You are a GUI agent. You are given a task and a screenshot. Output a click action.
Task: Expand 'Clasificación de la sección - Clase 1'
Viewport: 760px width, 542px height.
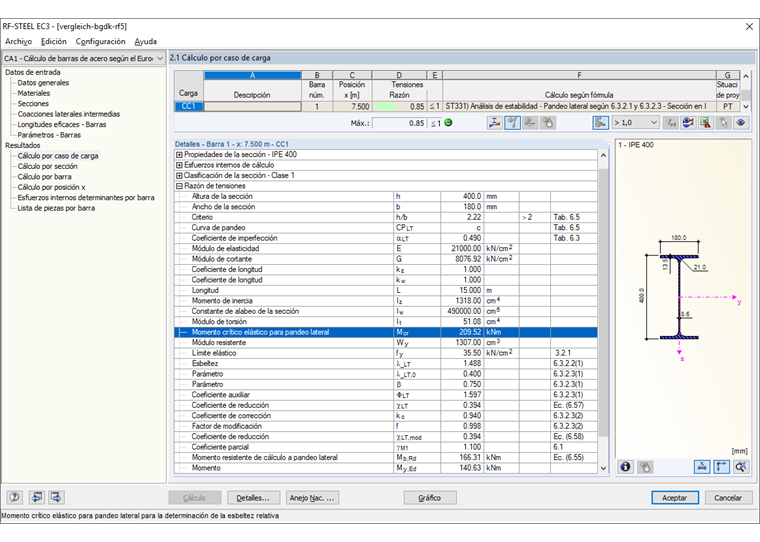[179, 175]
